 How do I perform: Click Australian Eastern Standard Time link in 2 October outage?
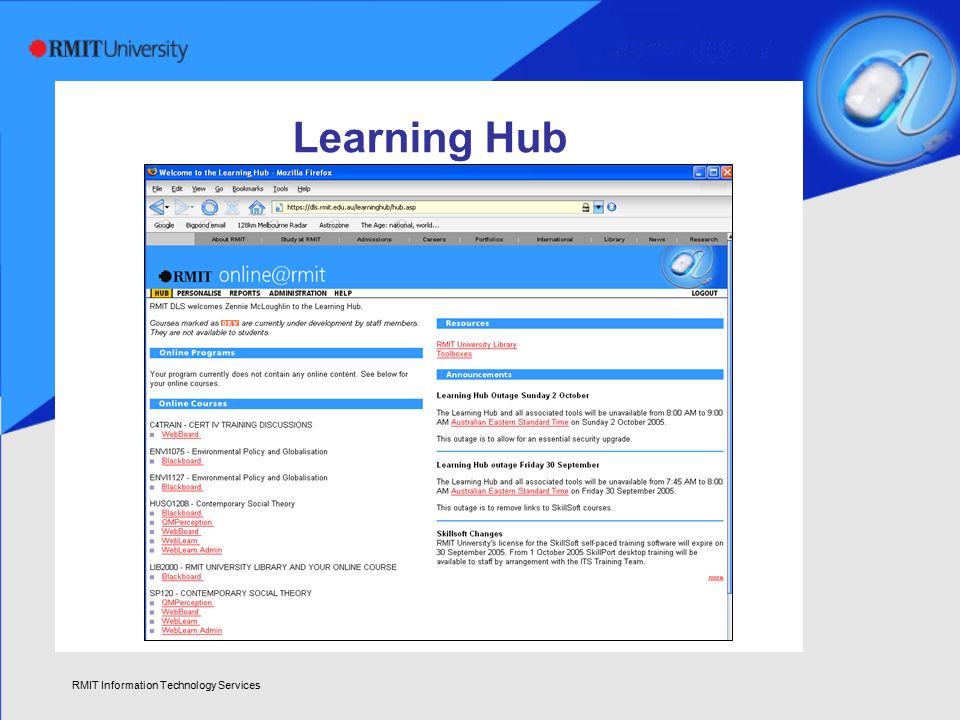pyautogui.click(x=509, y=422)
